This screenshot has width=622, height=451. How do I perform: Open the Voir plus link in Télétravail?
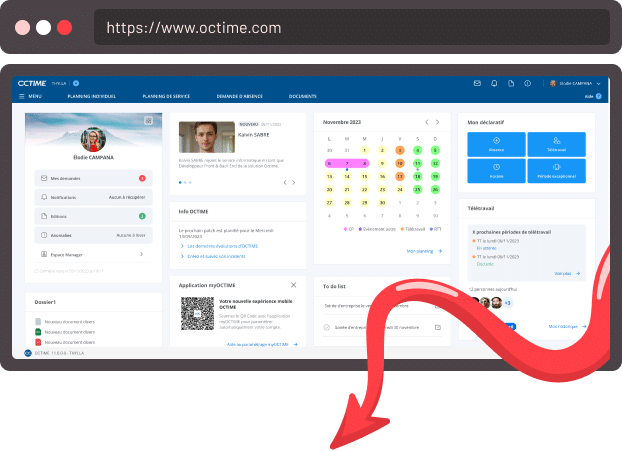click(x=567, y=273)
